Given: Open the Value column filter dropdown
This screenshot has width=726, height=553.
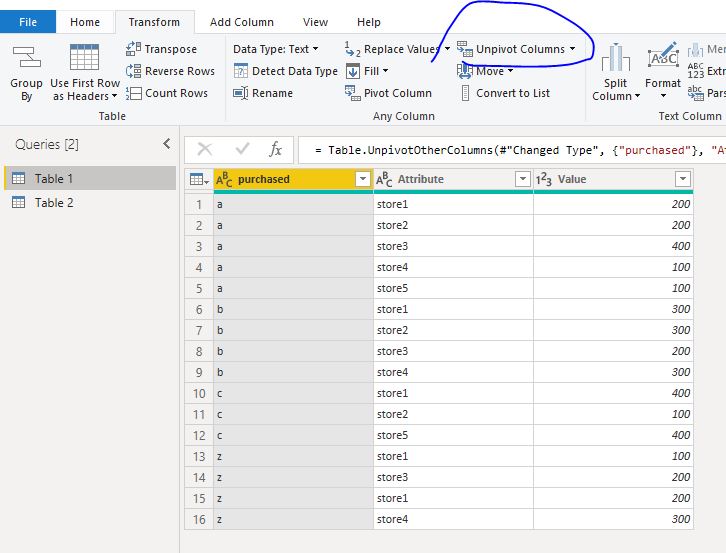Looking at the screenshot, I should [x=683, y=179].
